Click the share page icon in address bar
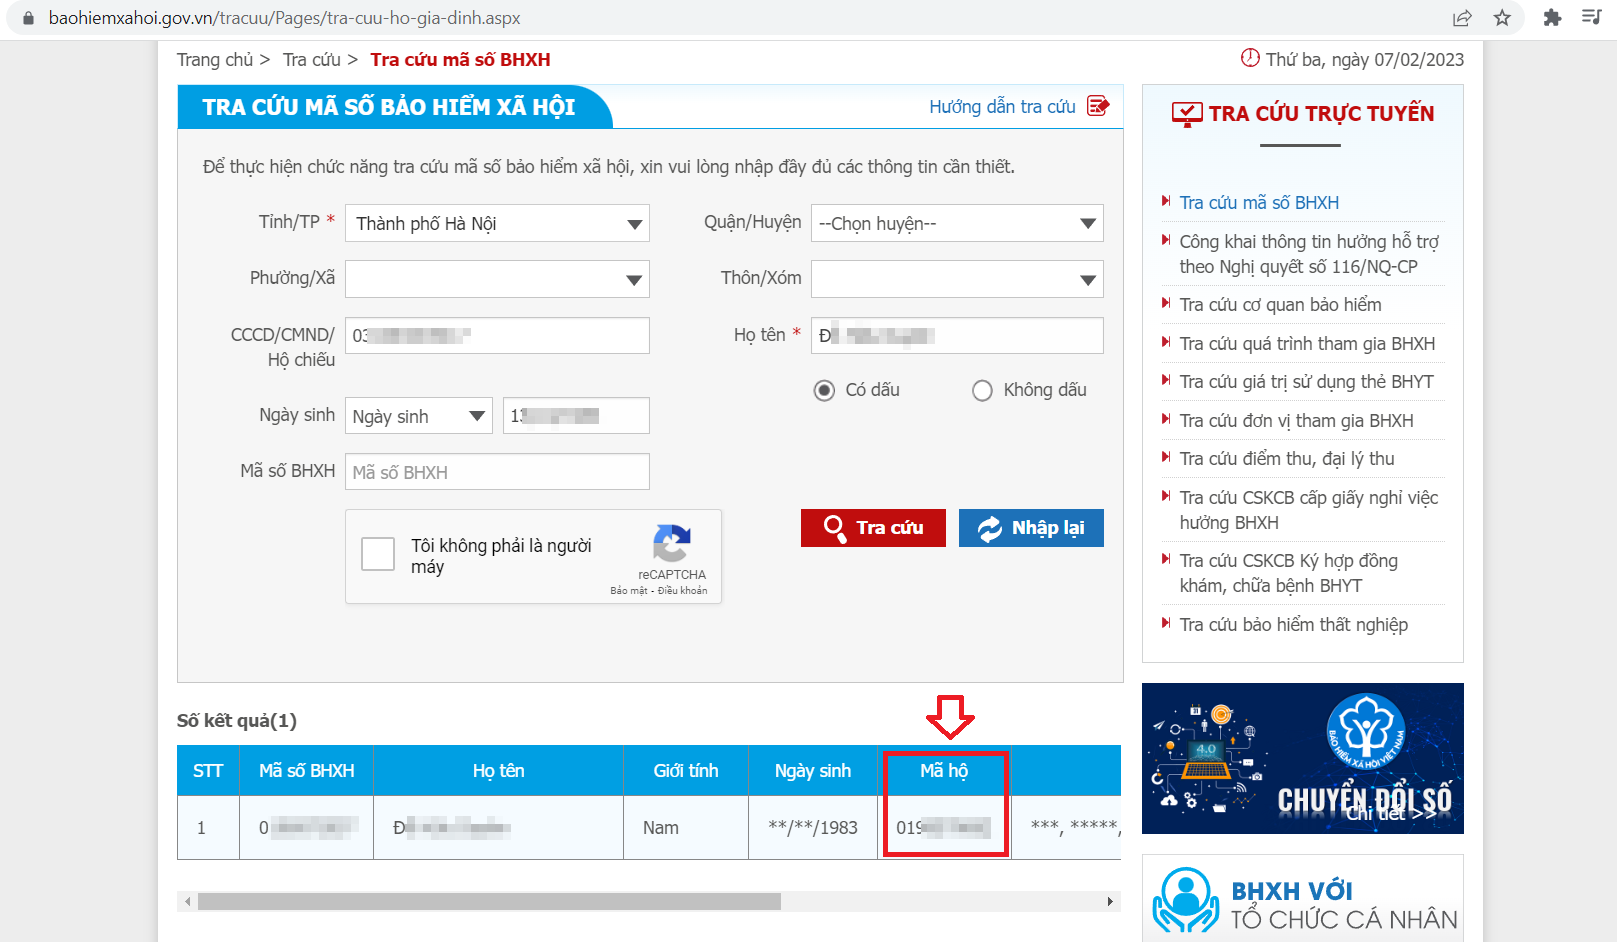The width and height of the screenshot is (1617, 942). point(1462,18)
